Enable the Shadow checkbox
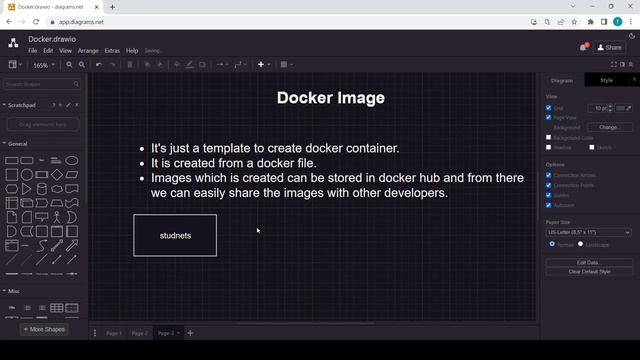This screenshot has width=640, height=360. coord(549,147)
